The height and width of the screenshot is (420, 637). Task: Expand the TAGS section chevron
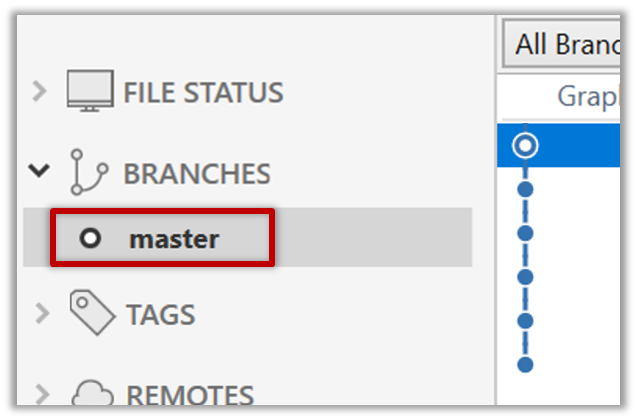point(39,314)
